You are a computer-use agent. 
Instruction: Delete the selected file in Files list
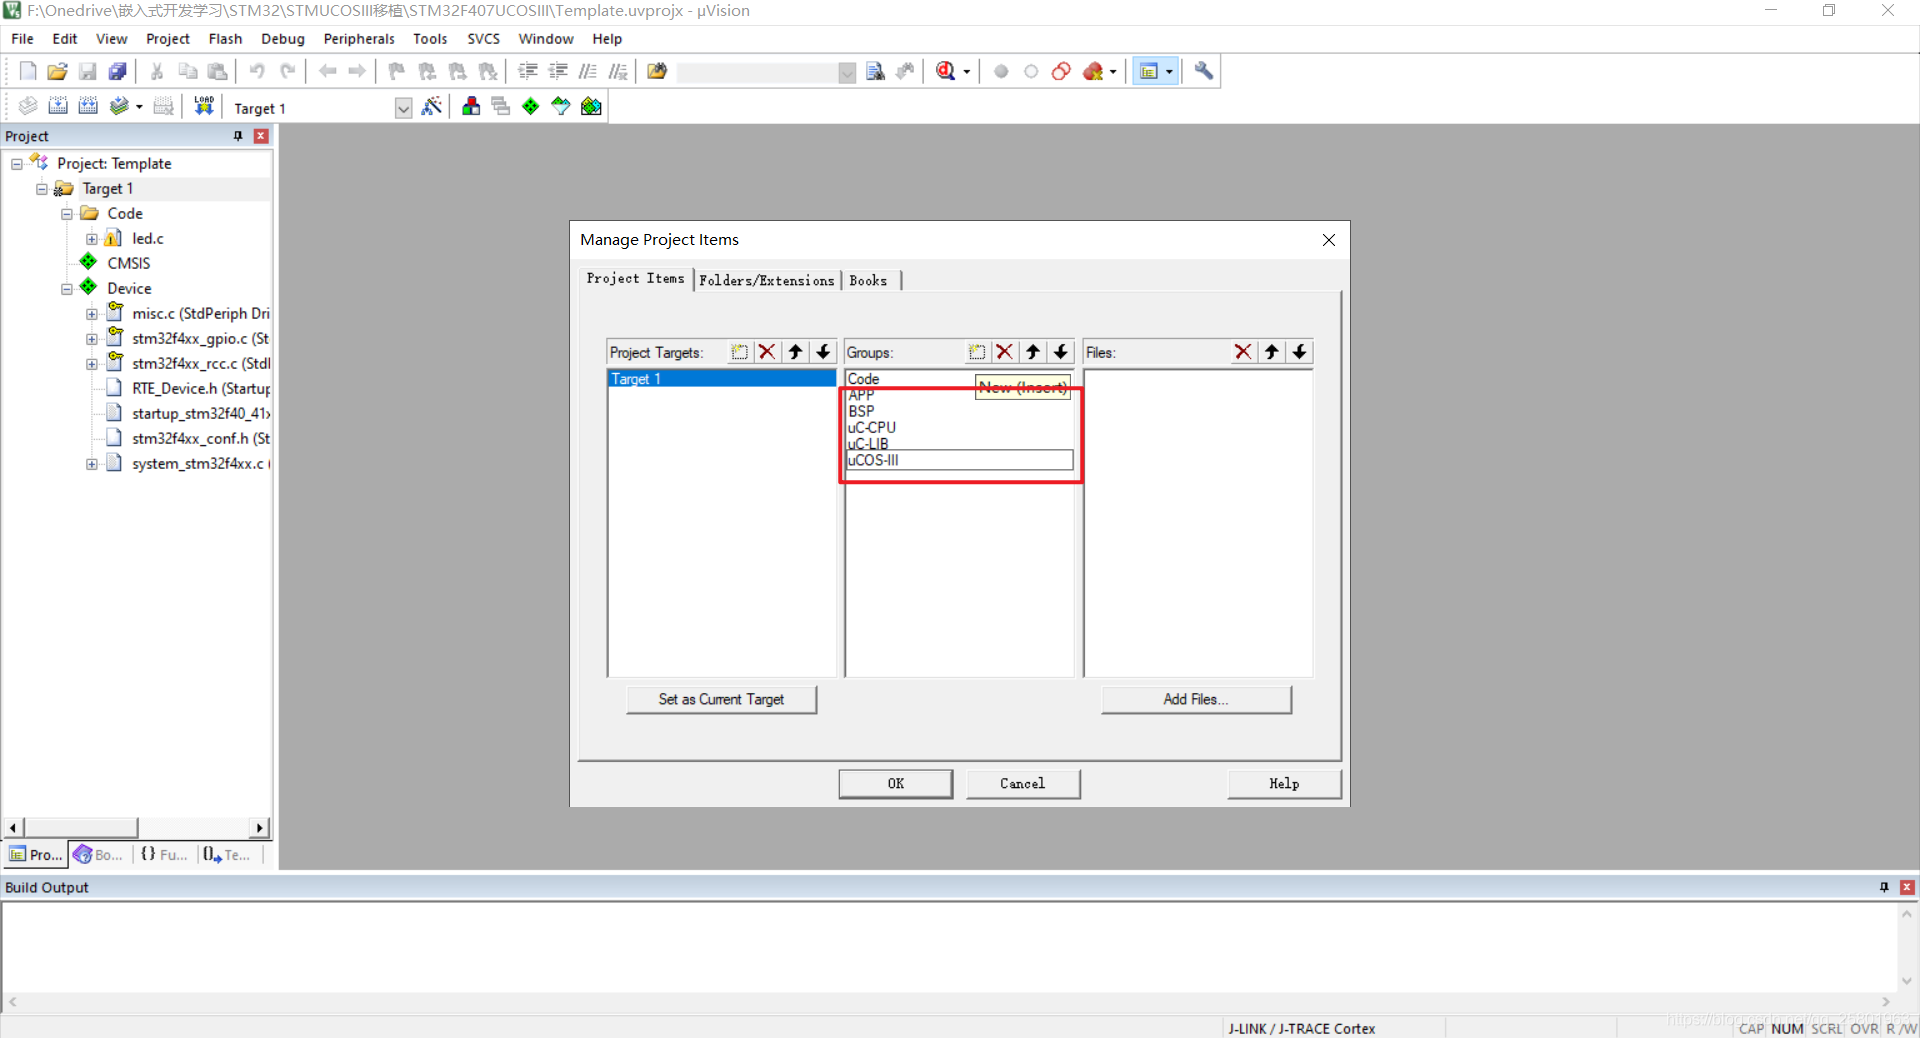pyautogui.click(x=1243, y=352)
